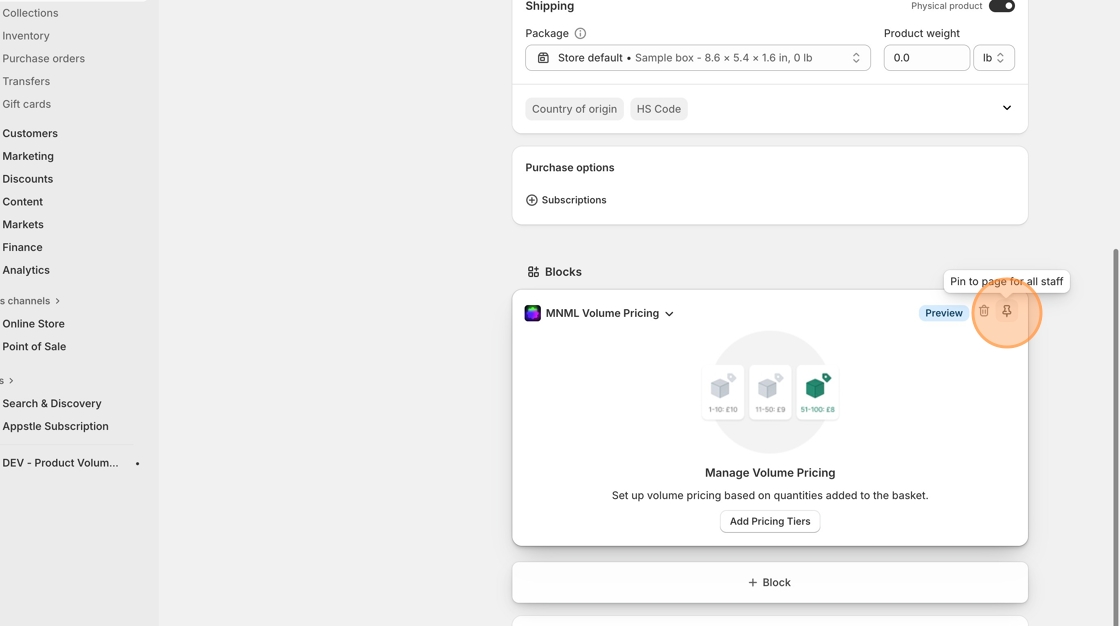Viewport: 1120px width, 626px height.
Task: Click the Preview badge
Action: pyautogui.click(x=943, y=313)
